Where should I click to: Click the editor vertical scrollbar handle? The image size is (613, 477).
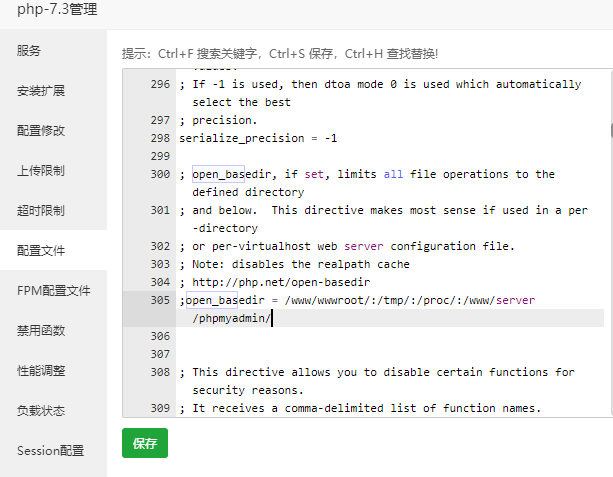tap(611, 130)
